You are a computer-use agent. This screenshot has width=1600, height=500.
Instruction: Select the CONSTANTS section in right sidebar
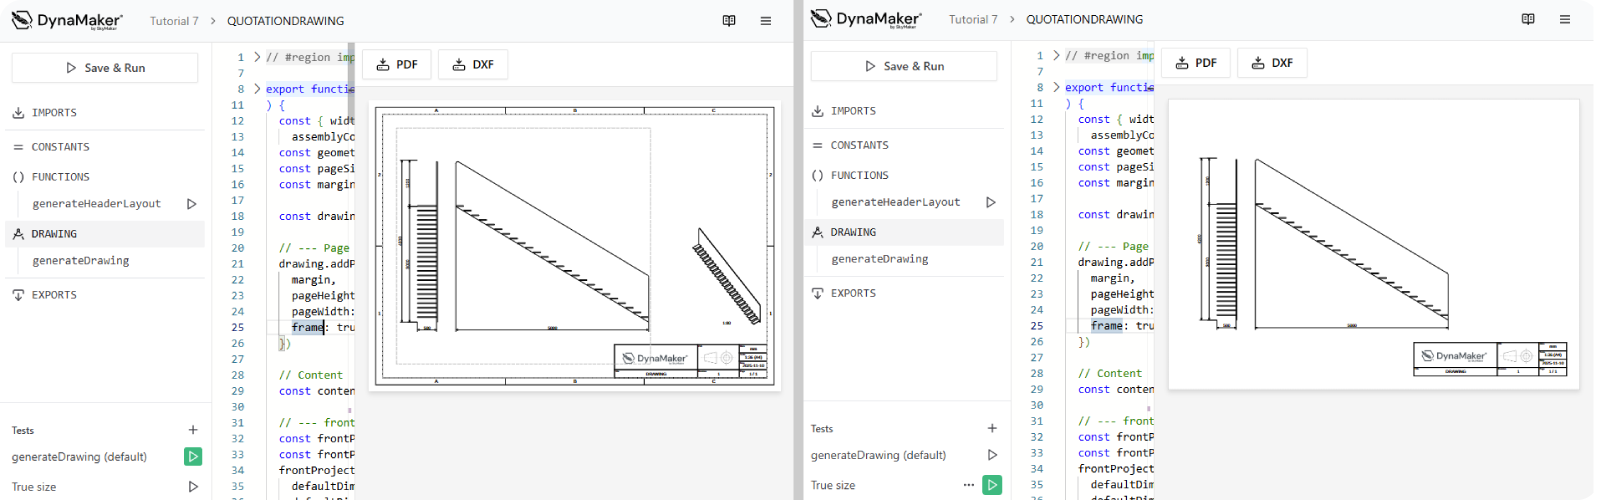click(859, 145)
